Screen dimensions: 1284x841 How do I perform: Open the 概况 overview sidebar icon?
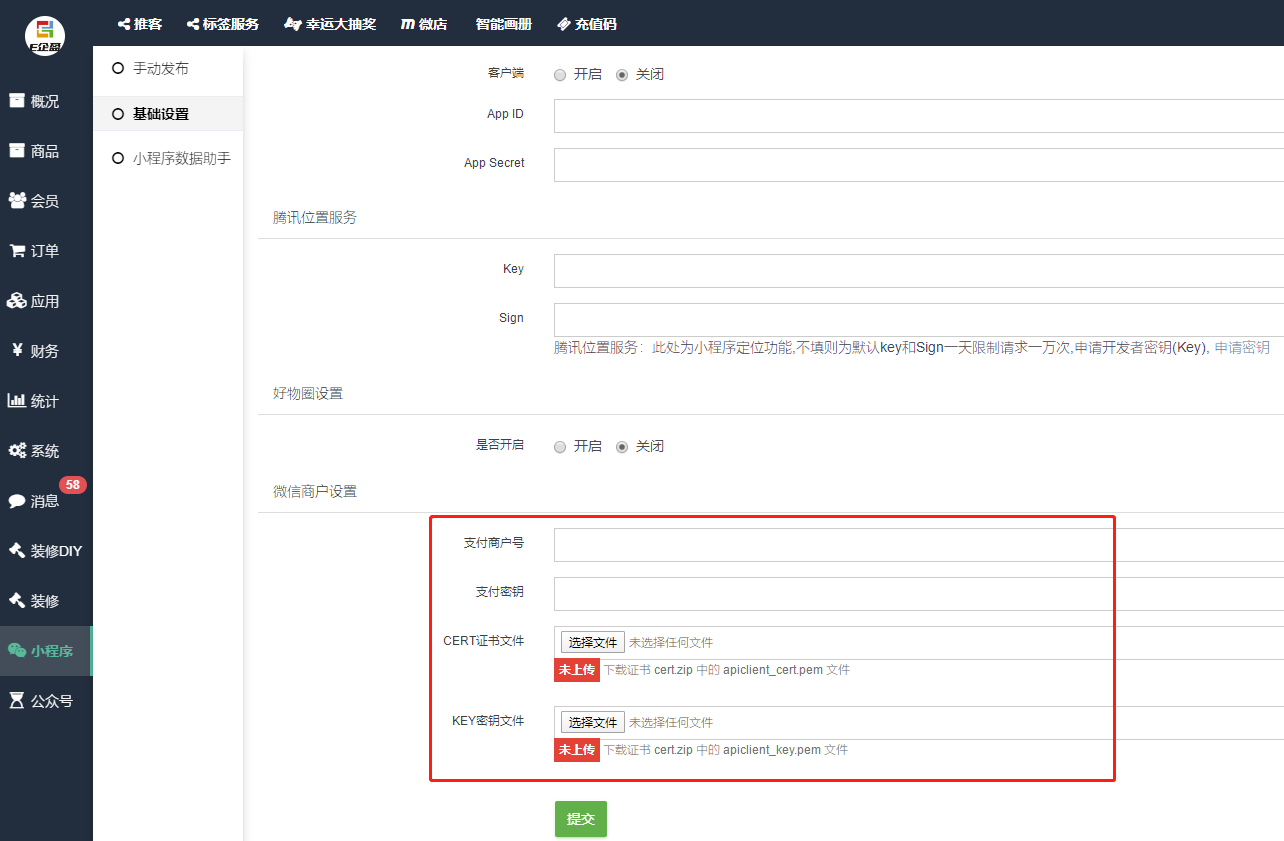click(17, 101)
